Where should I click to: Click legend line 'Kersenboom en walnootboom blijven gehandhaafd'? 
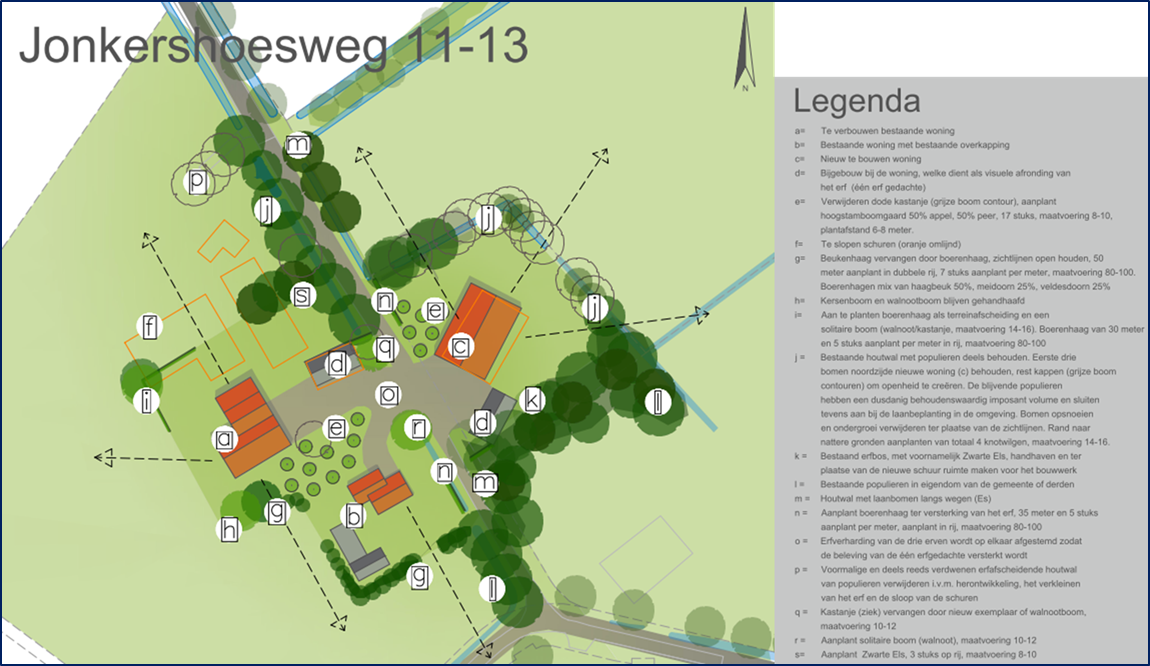pos(923,301)
